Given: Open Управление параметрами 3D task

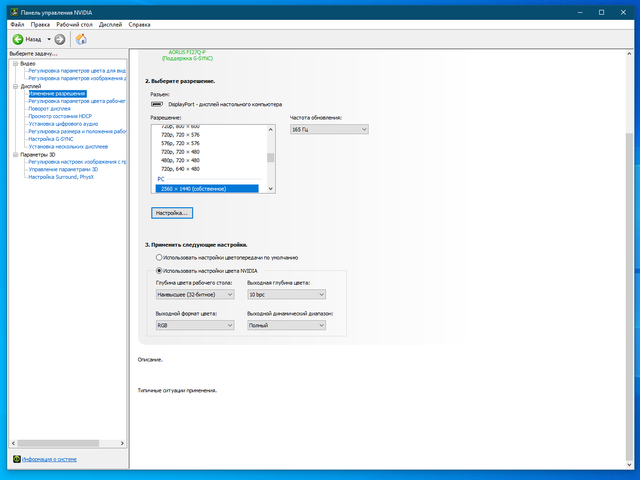Looking at the screenshot, I should pyautogui.click(x=63, y=169).
